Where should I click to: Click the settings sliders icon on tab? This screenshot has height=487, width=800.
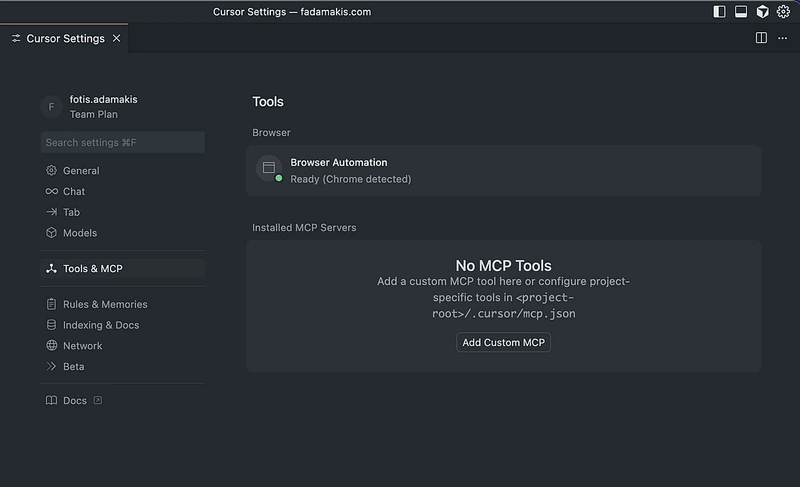16,38
